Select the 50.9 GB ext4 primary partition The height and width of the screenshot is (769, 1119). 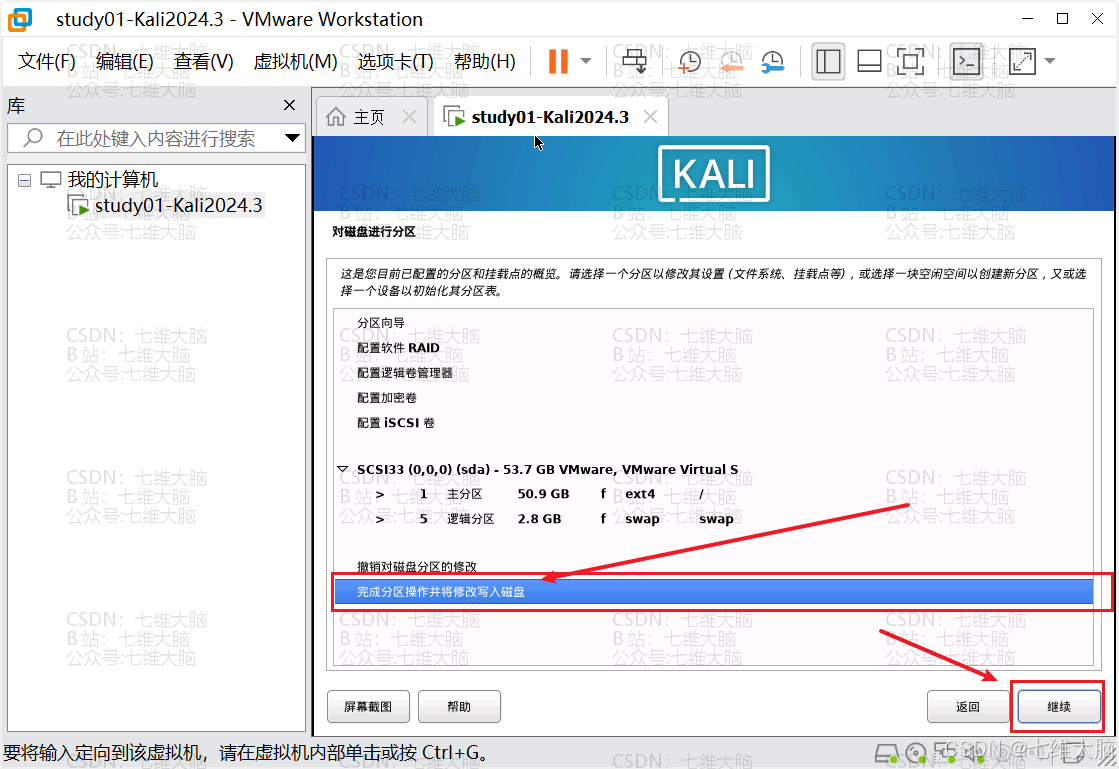coord(713,494)
